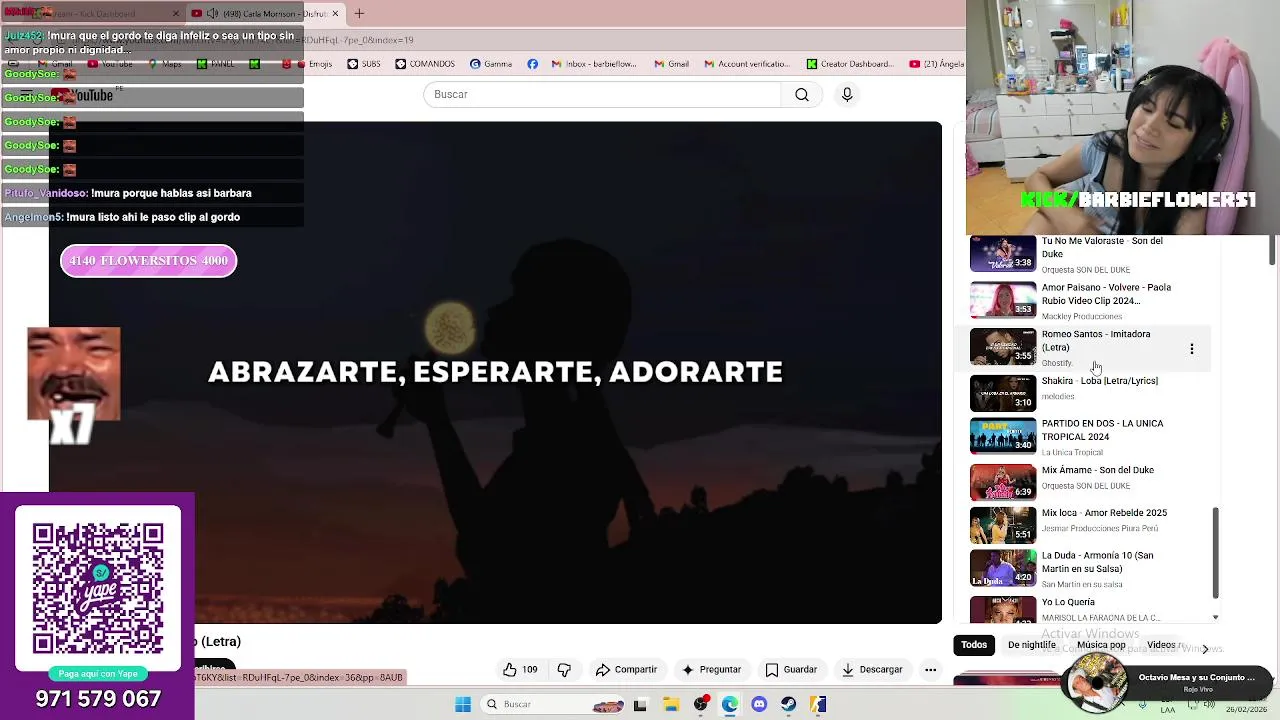Open the Gmail bookmark
Viewport: 1280px width, 720px height.
coord(671,64)
